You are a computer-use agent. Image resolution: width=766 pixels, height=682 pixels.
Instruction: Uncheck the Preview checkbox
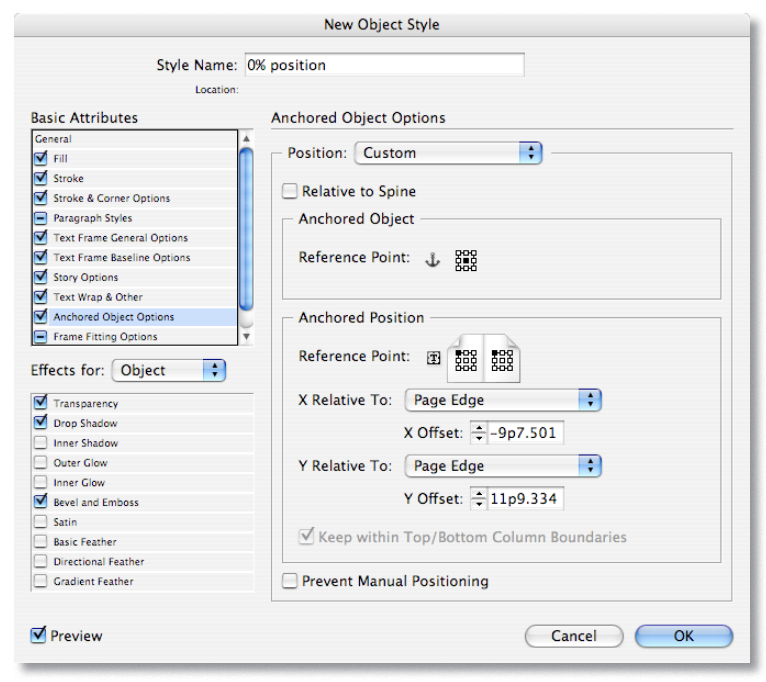coord(39,635)
